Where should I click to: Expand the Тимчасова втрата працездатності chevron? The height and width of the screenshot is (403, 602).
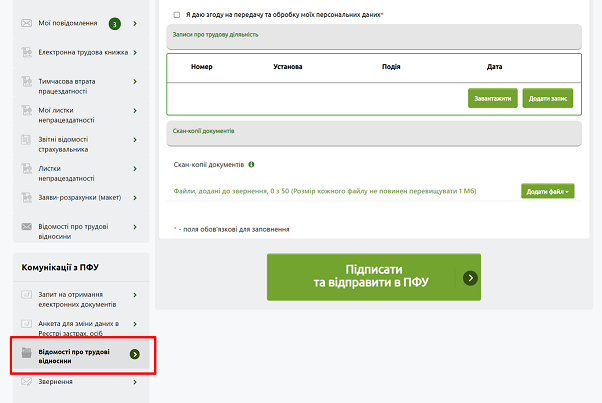pyautogui.click(x=135, y=85)
